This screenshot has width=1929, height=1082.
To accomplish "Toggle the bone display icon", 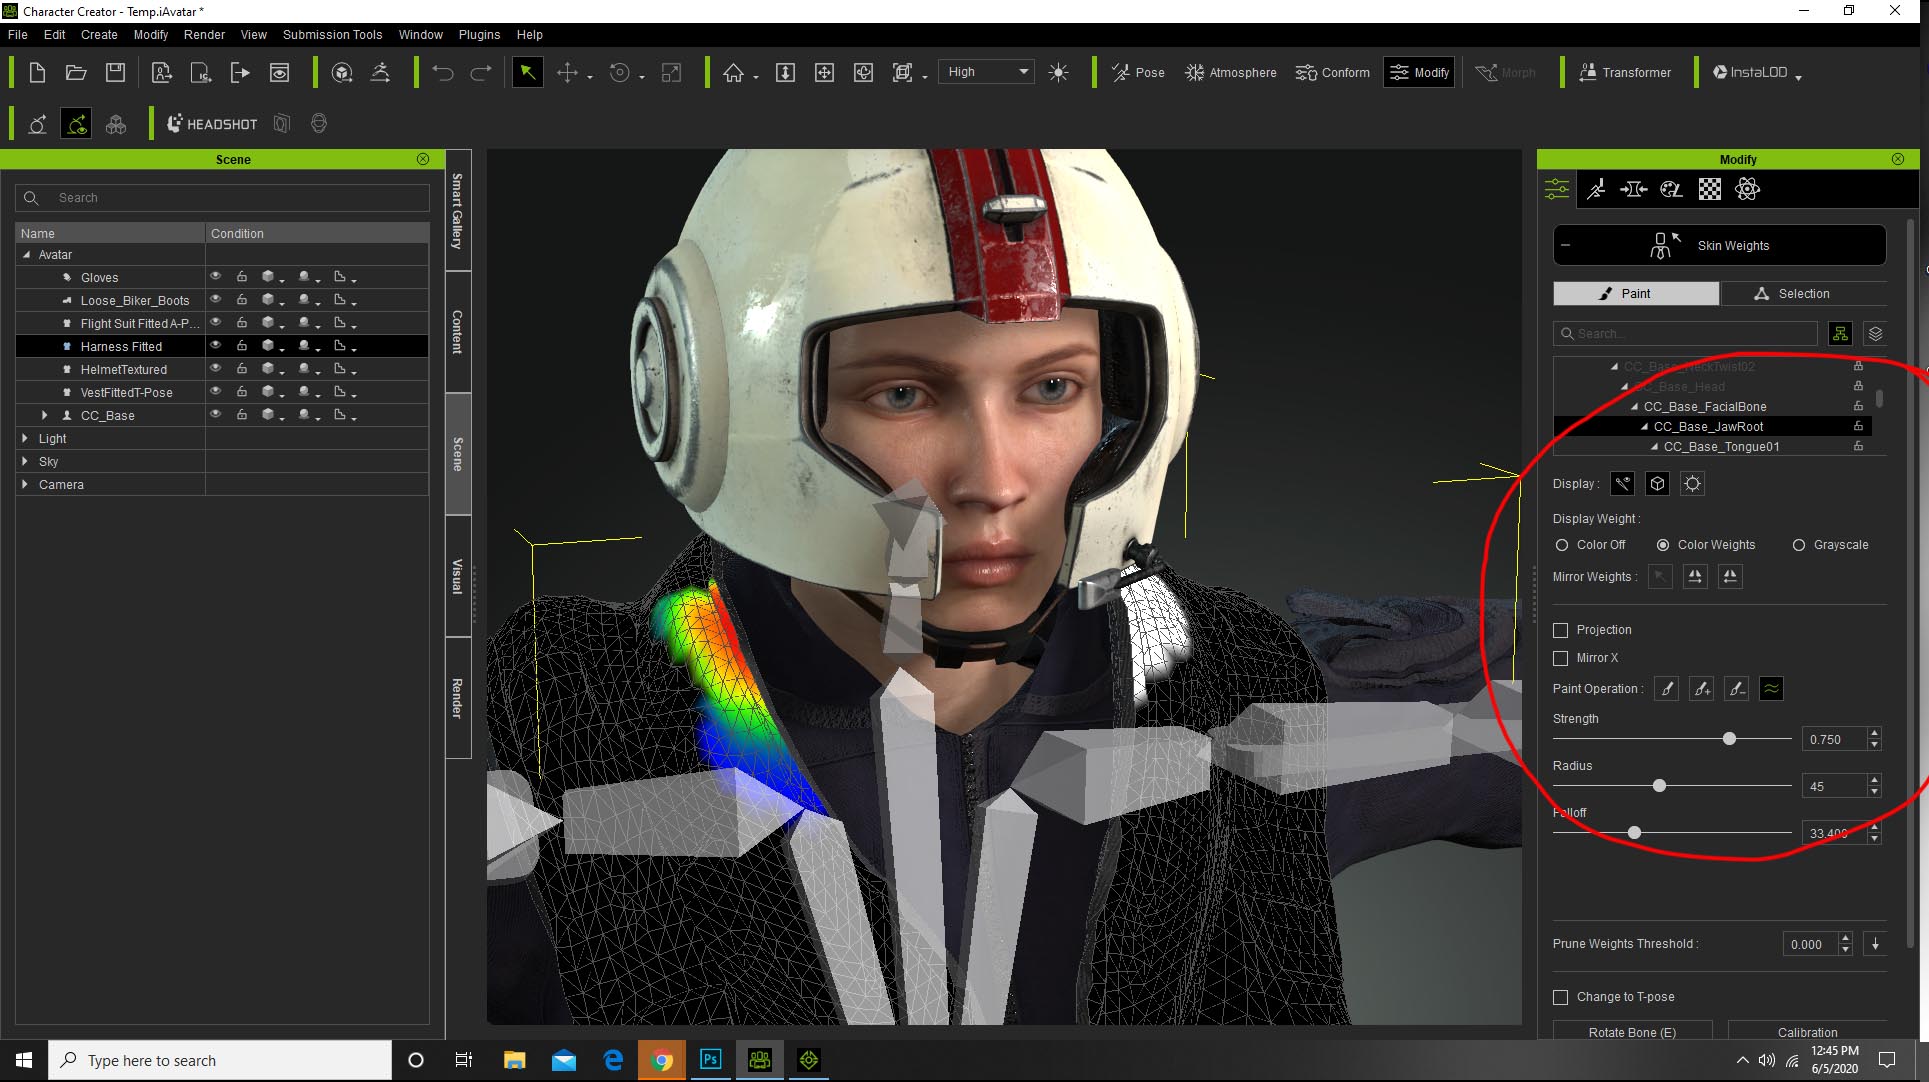I will tap(1622, 484).
